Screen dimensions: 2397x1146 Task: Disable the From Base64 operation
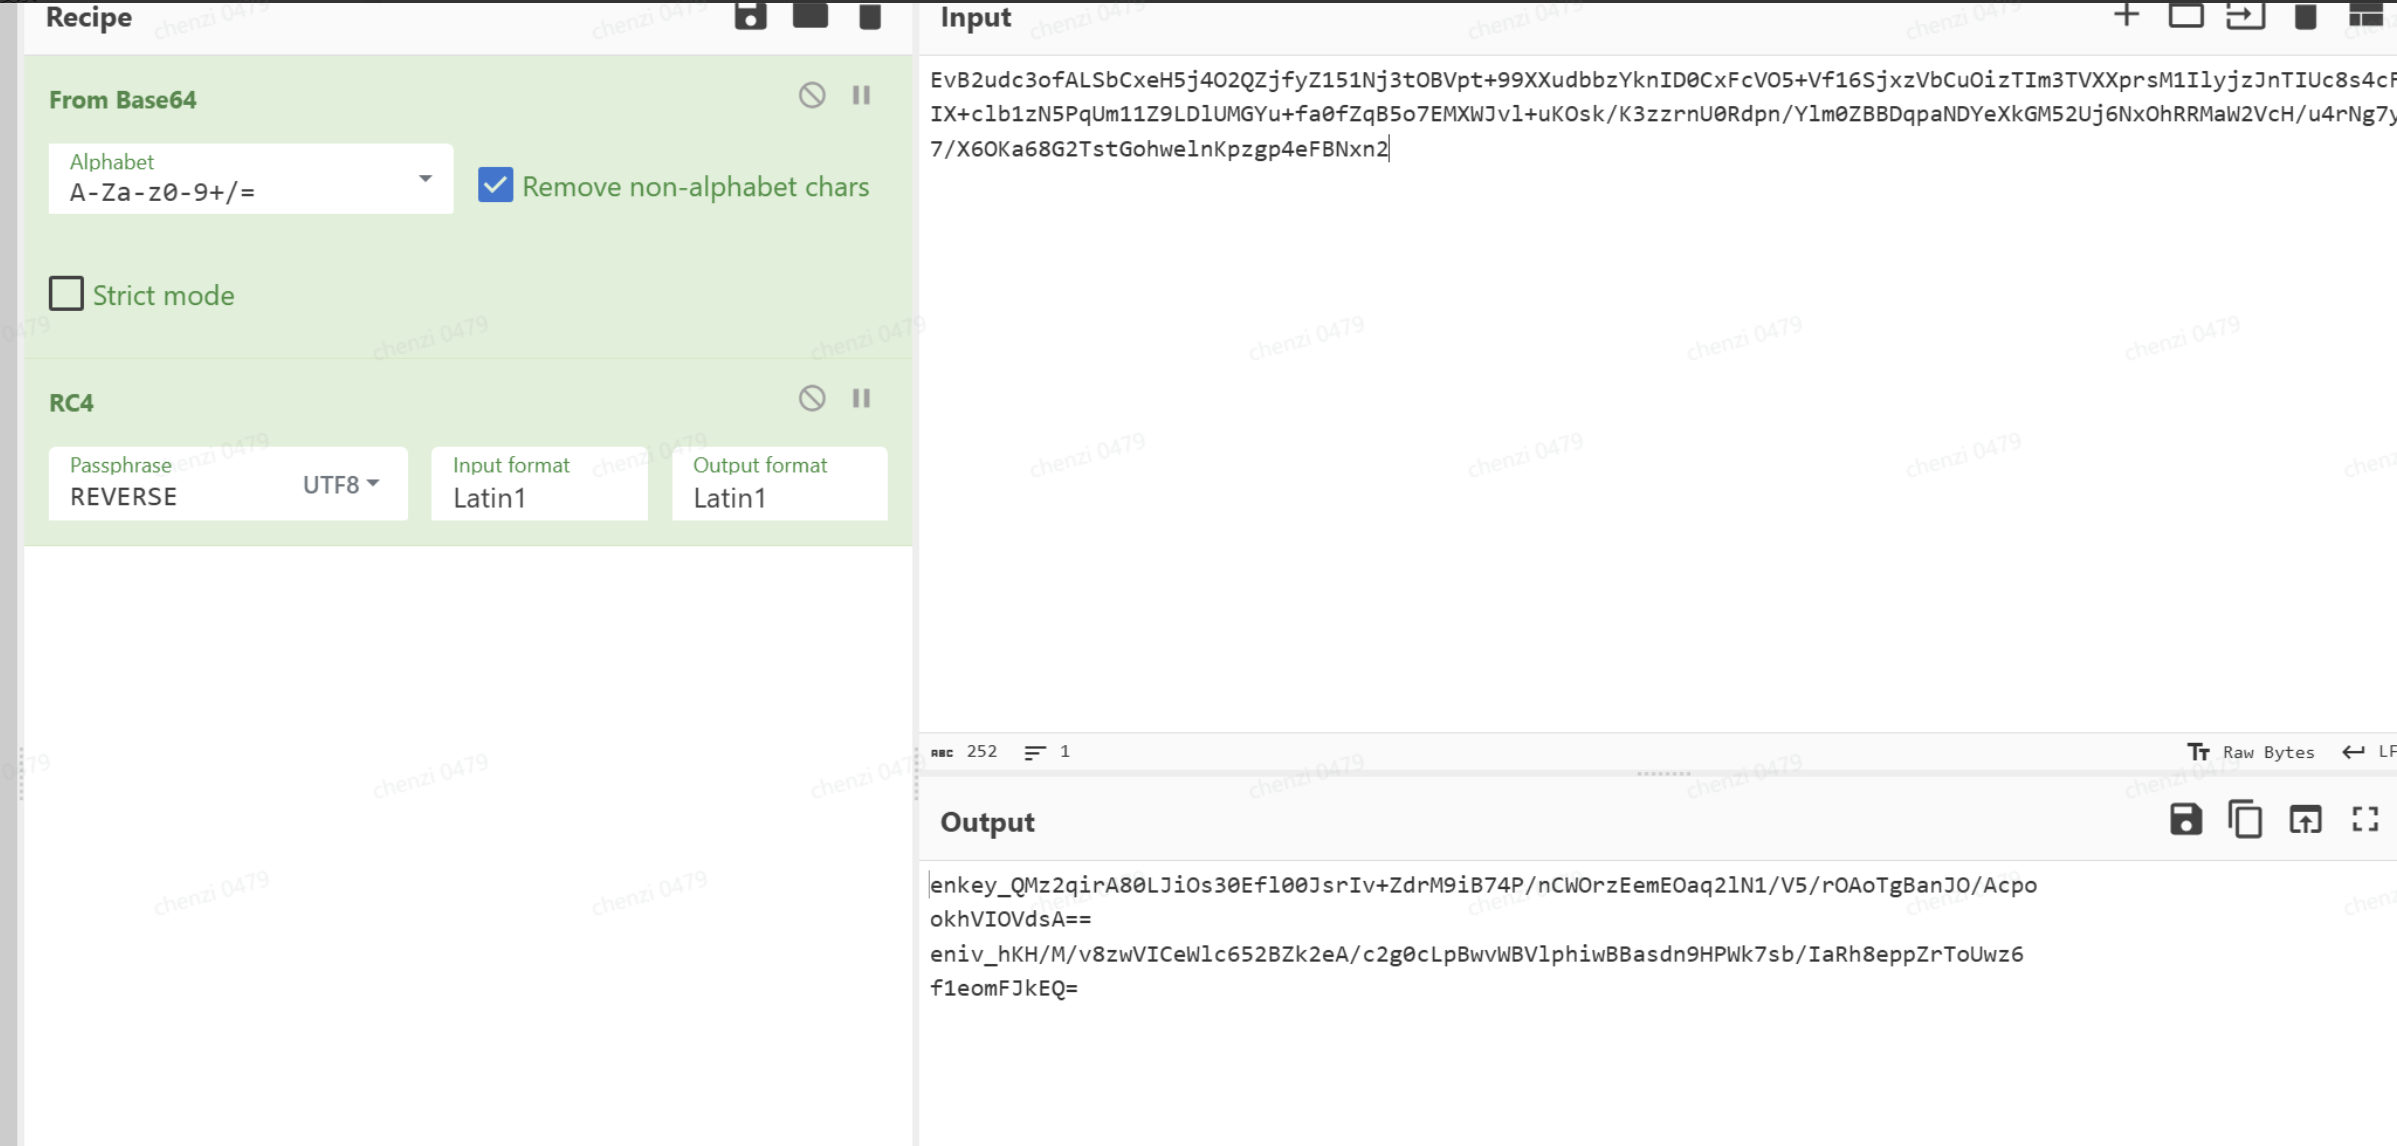click(x=812, y=95)
